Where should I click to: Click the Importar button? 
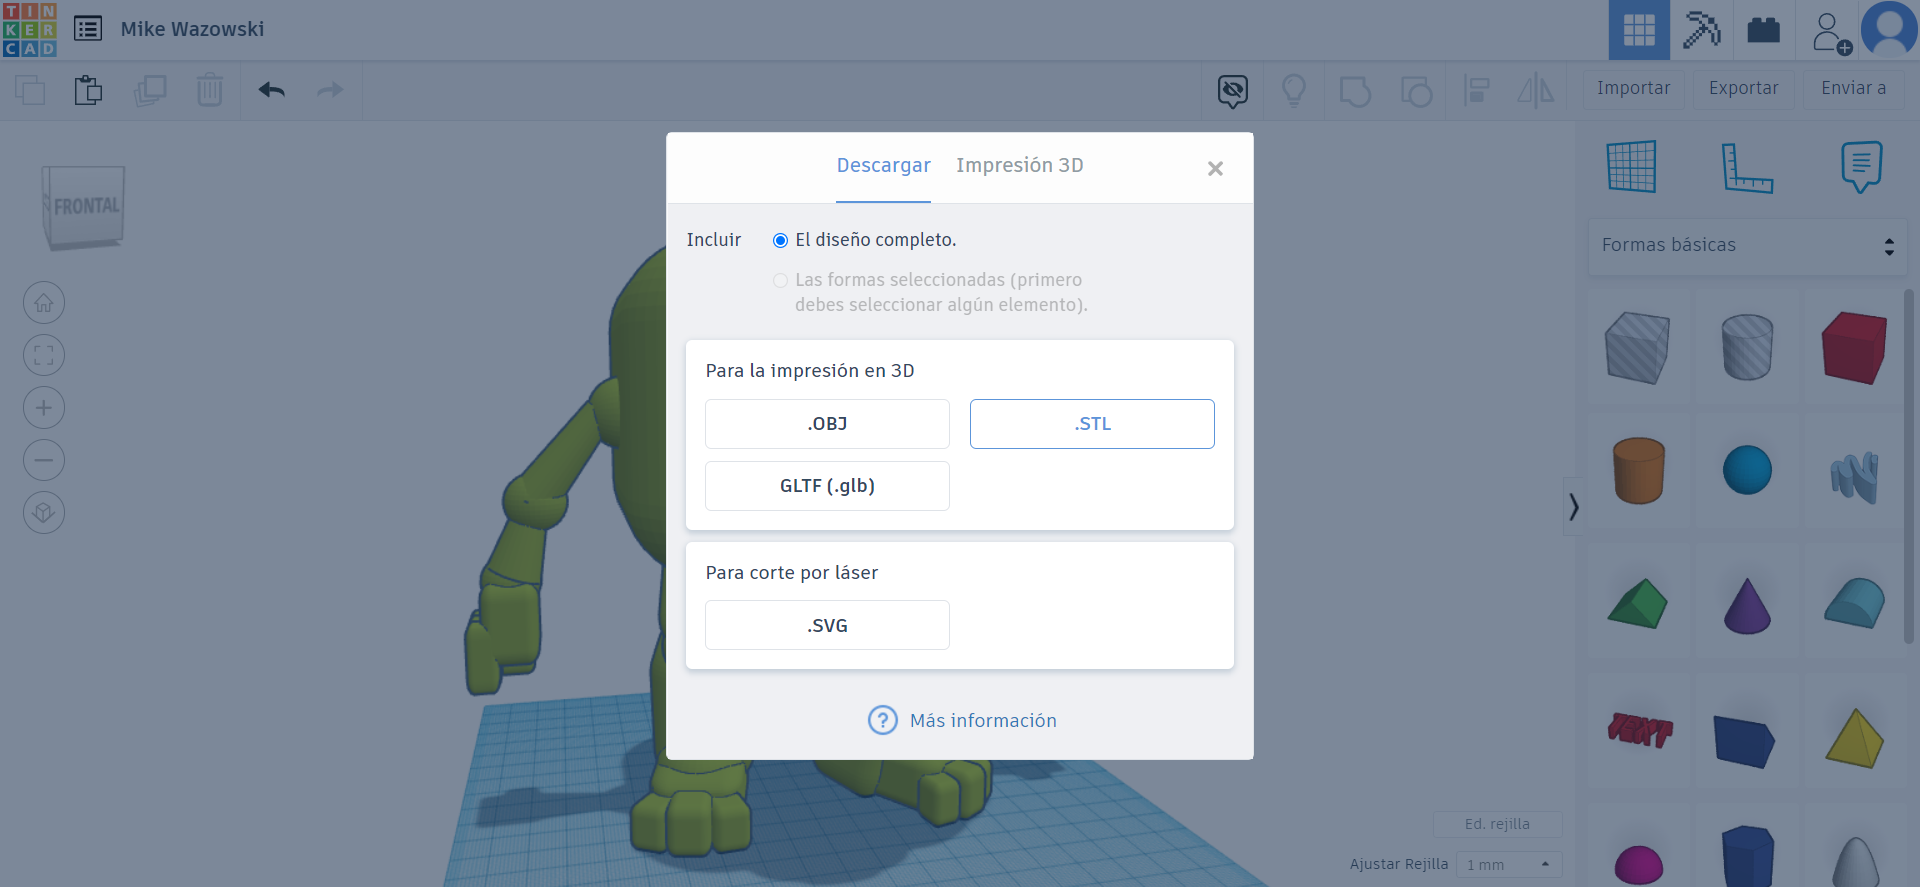click(x=1633, y=88)
